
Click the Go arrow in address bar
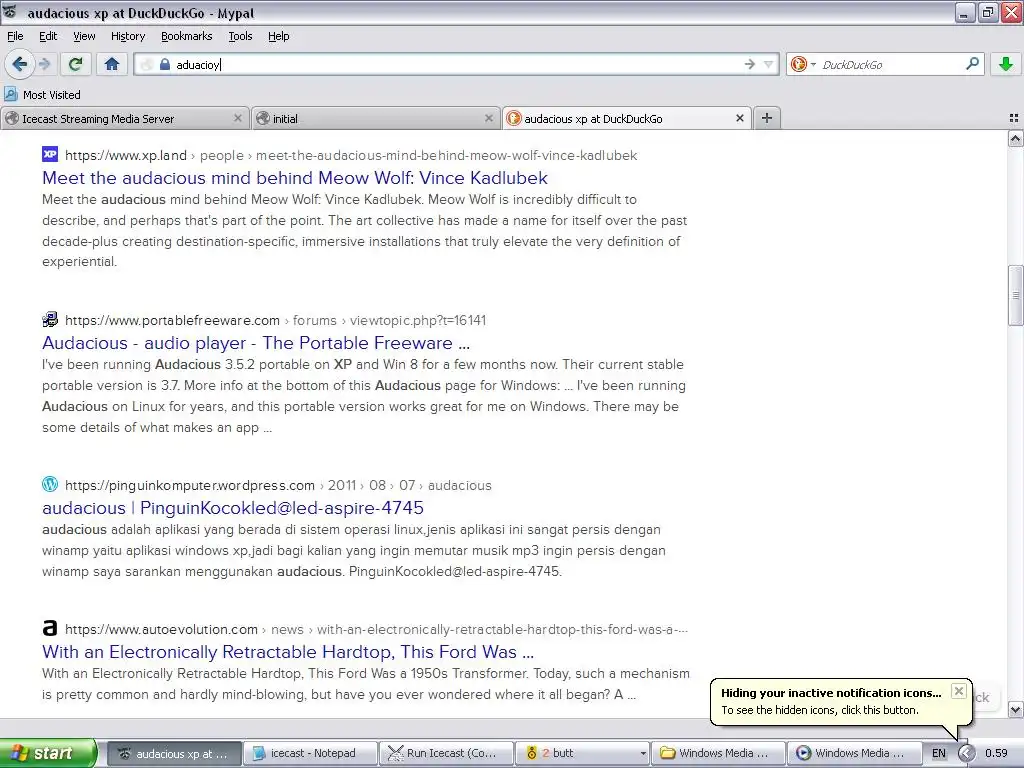coord(750,64)
